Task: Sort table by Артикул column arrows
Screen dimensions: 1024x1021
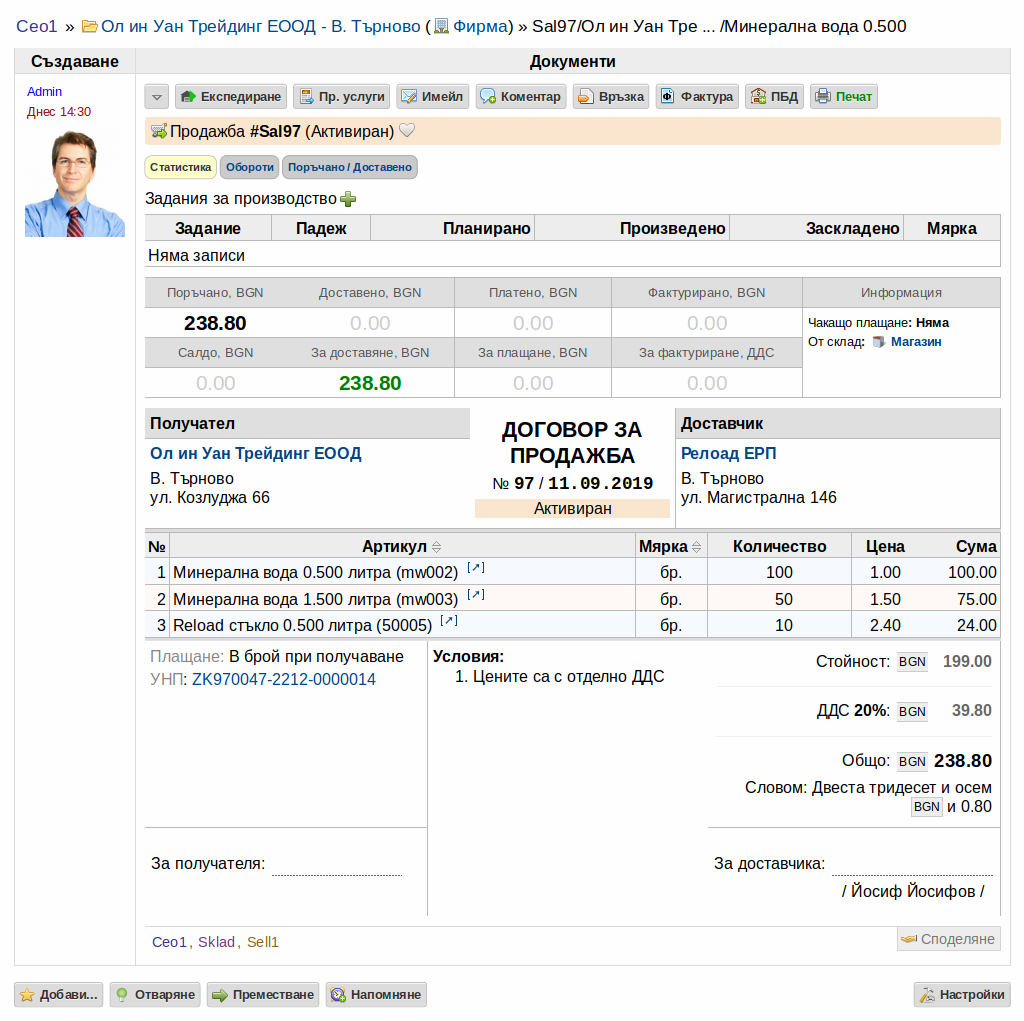Action: 437,547
